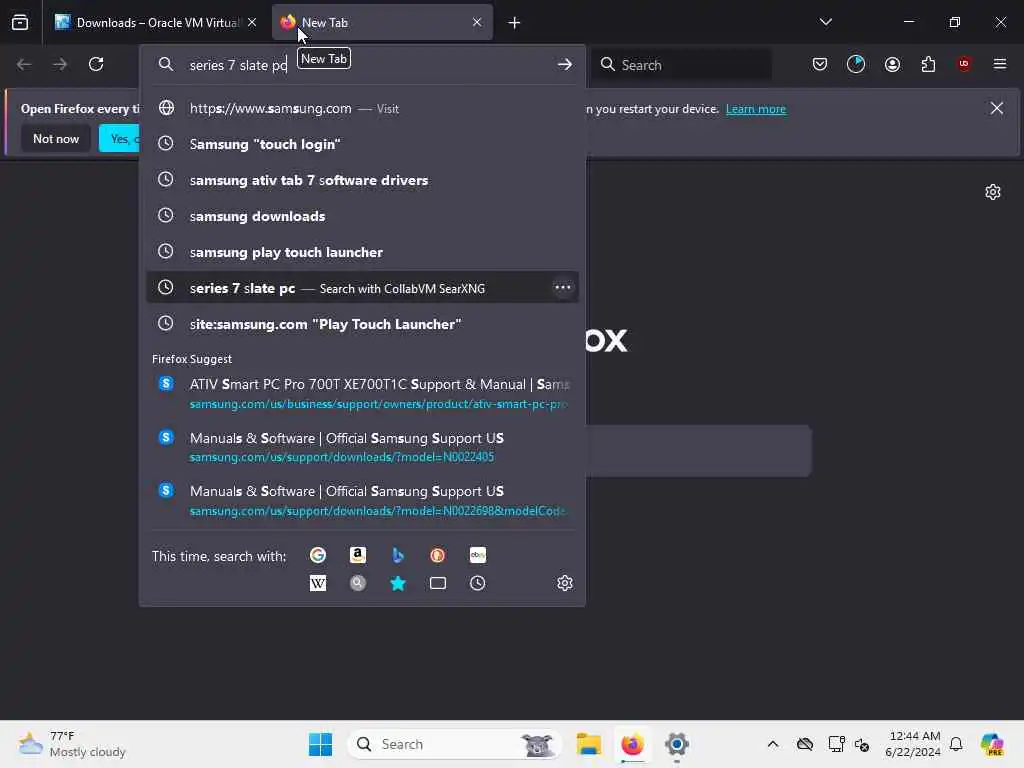
Task: Open new tab page settings gear
Action: pos(993,192)
